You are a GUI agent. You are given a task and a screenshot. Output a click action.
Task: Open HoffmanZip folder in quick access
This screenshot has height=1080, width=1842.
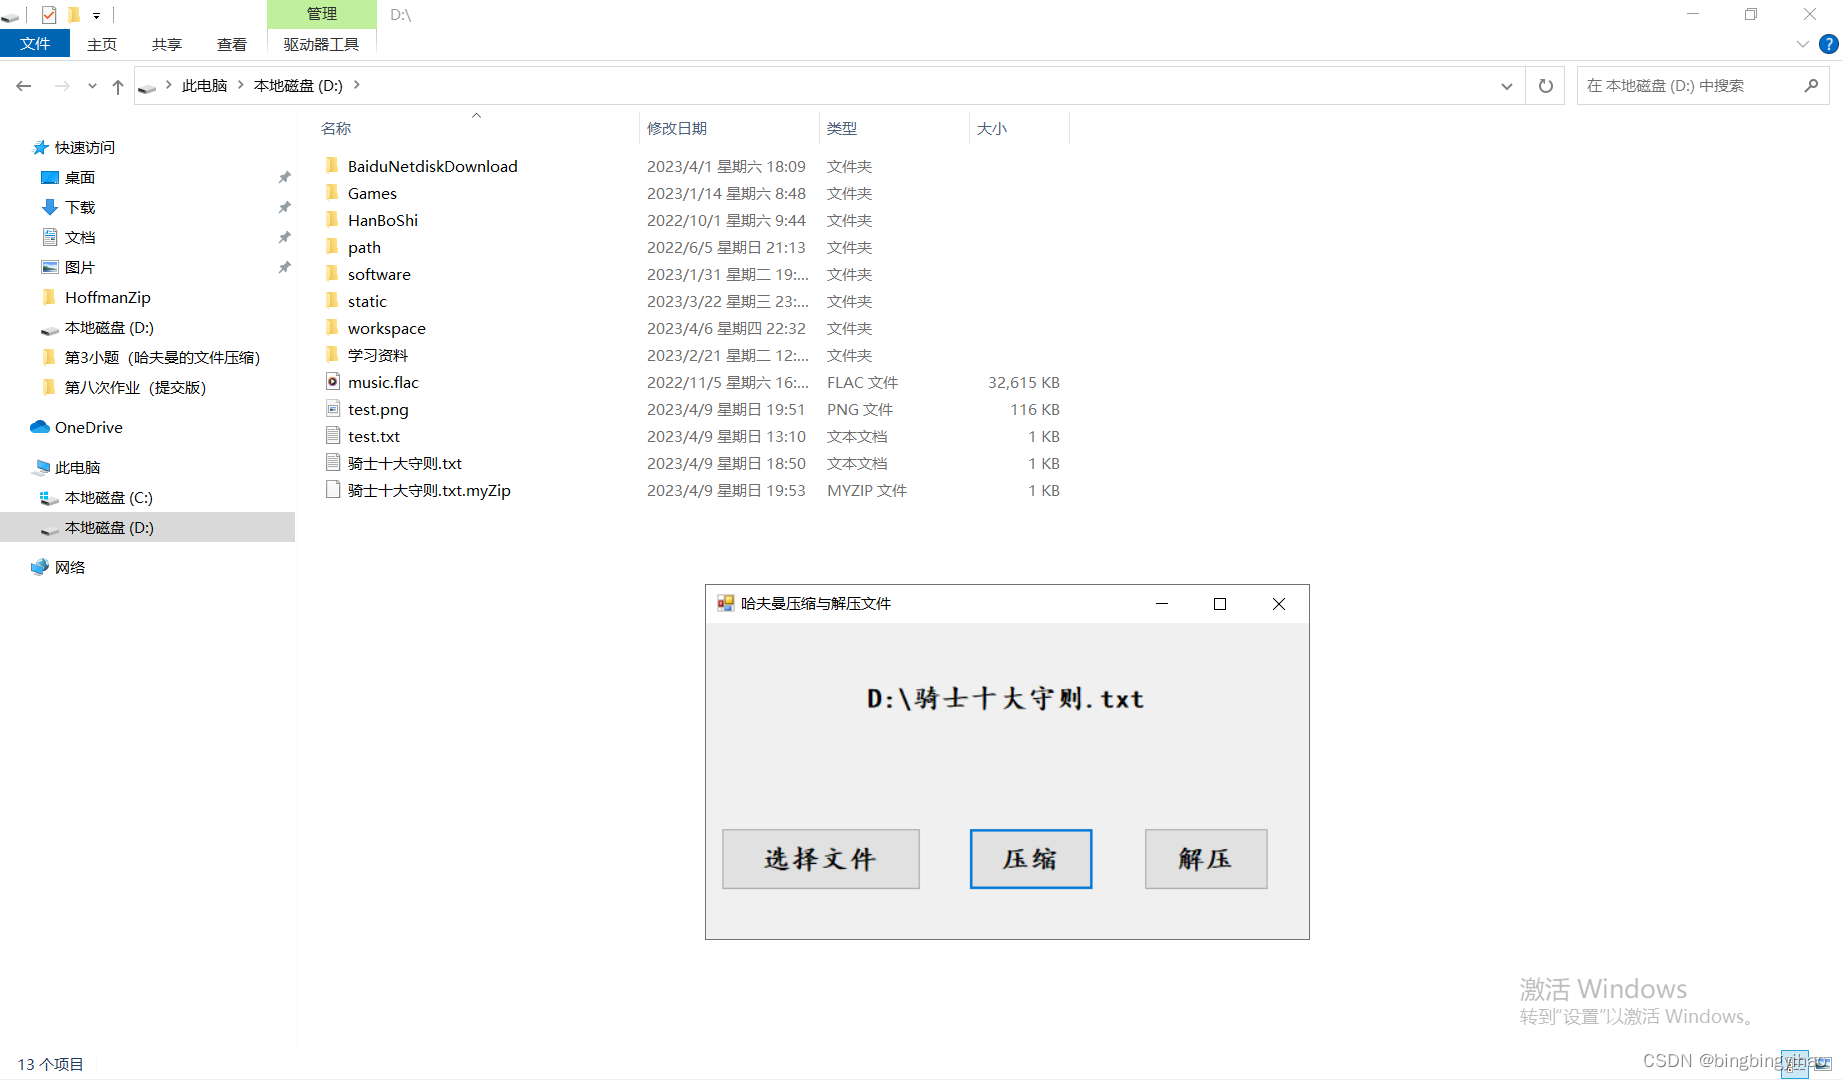pos(108,297)
